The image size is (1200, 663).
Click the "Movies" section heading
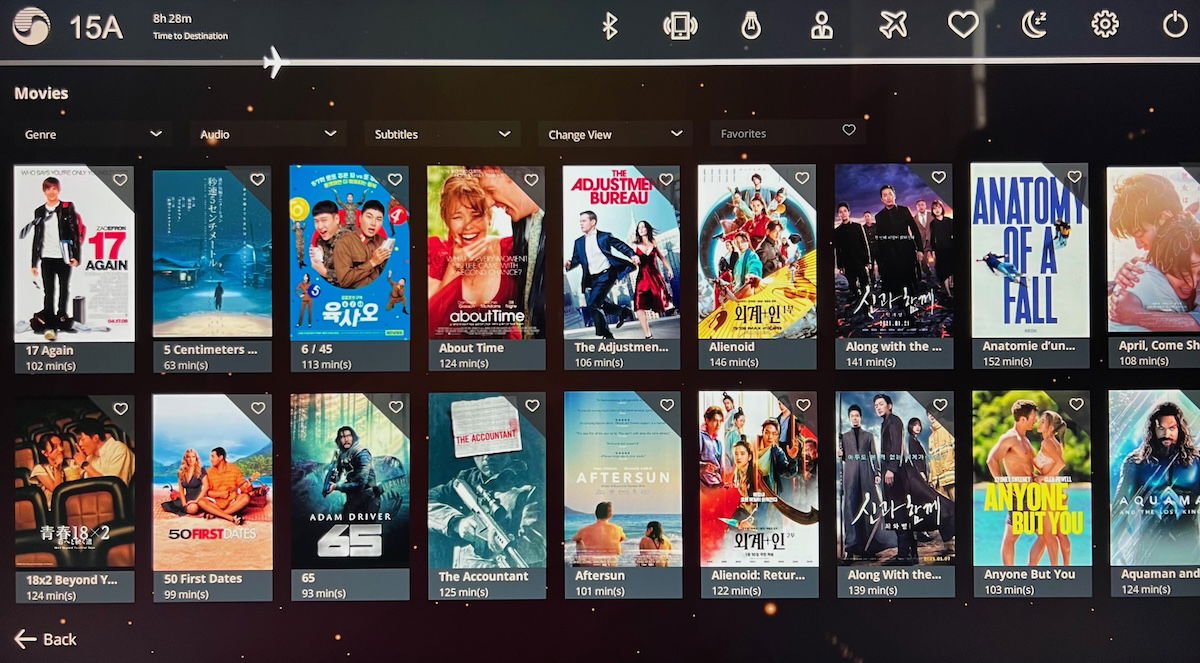pos(41,93)
